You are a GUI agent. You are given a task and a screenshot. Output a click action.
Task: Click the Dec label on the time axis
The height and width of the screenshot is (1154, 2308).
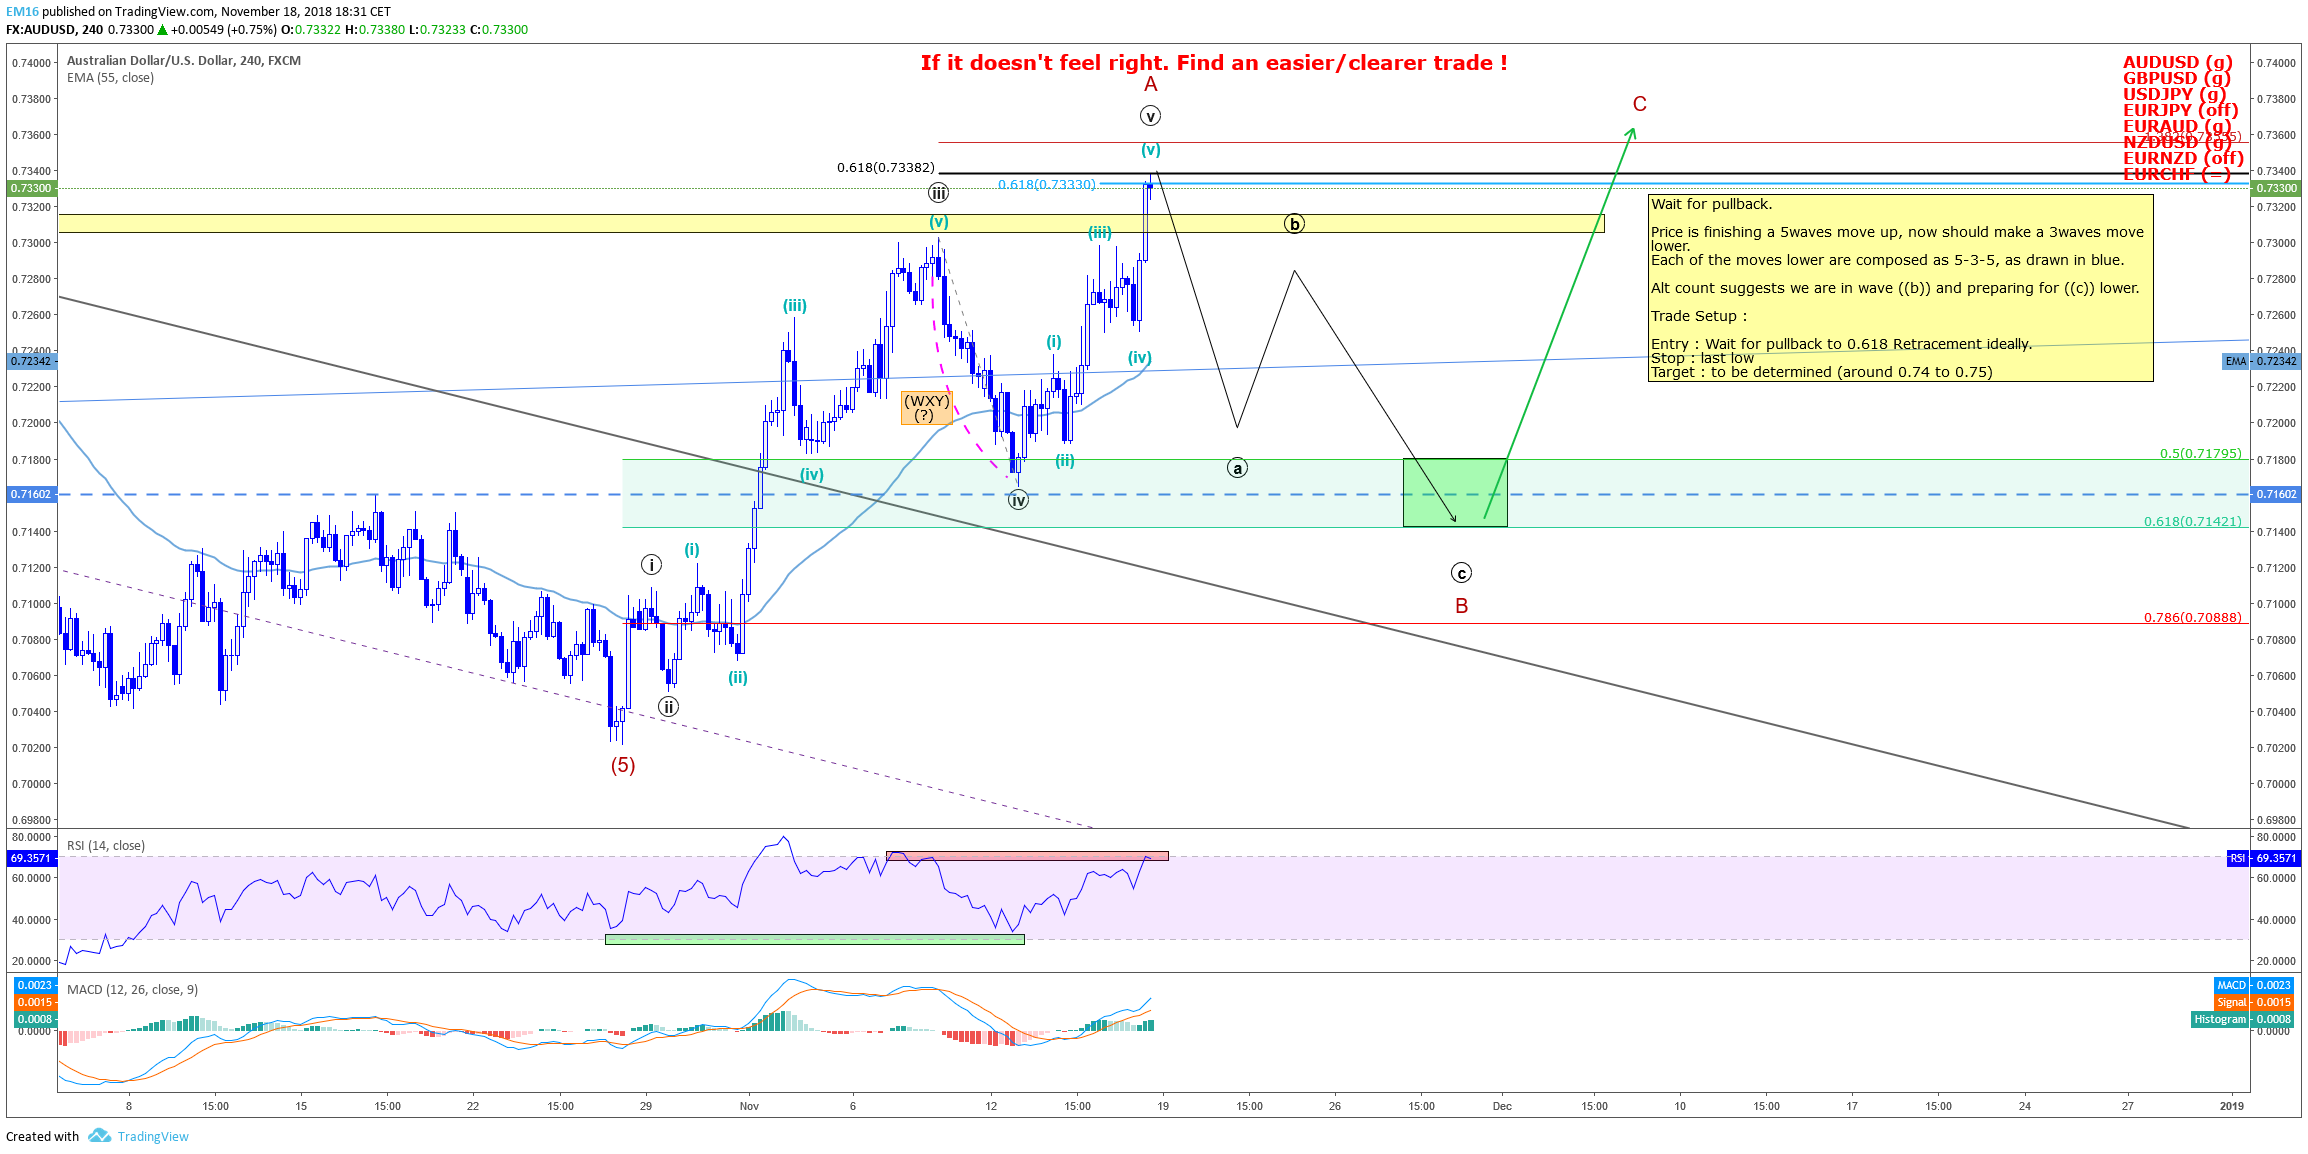(x=1502, y=1106)
